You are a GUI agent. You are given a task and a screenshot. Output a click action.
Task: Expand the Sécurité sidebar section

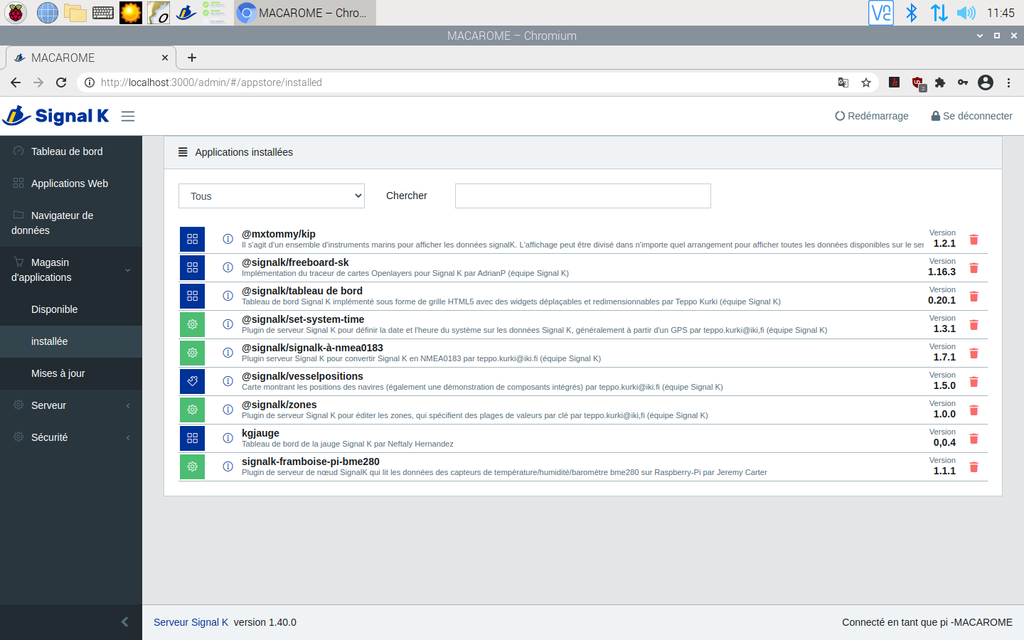tap(71, 438)
